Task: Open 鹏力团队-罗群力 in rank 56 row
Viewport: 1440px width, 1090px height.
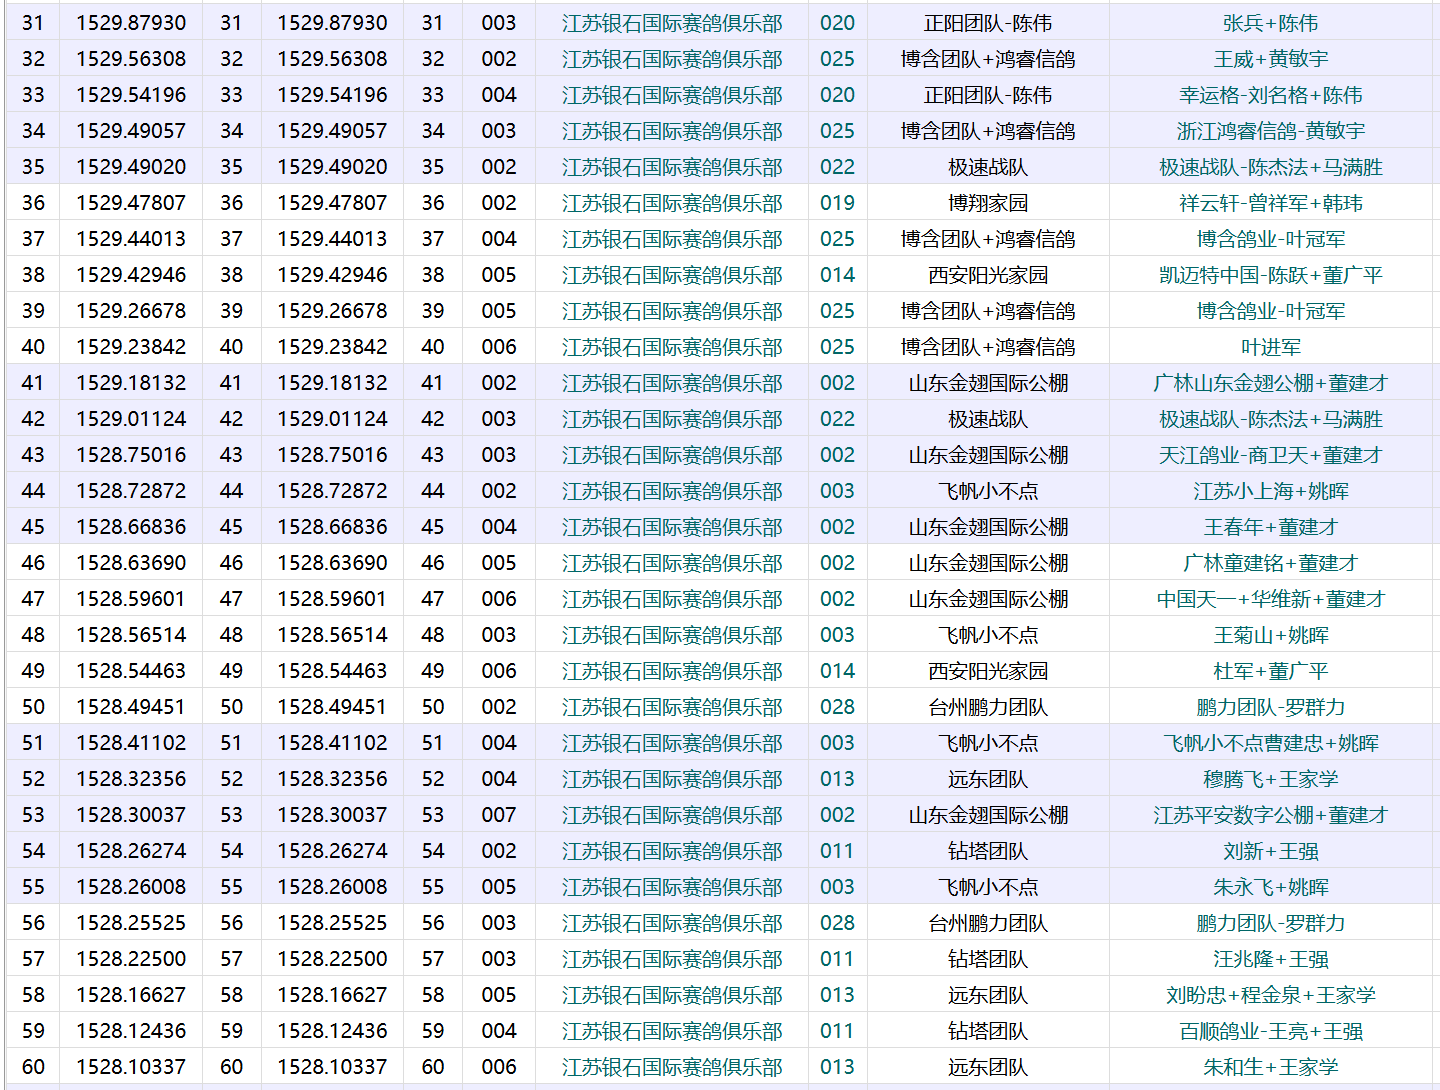Action: click(x=1270, y=923)
